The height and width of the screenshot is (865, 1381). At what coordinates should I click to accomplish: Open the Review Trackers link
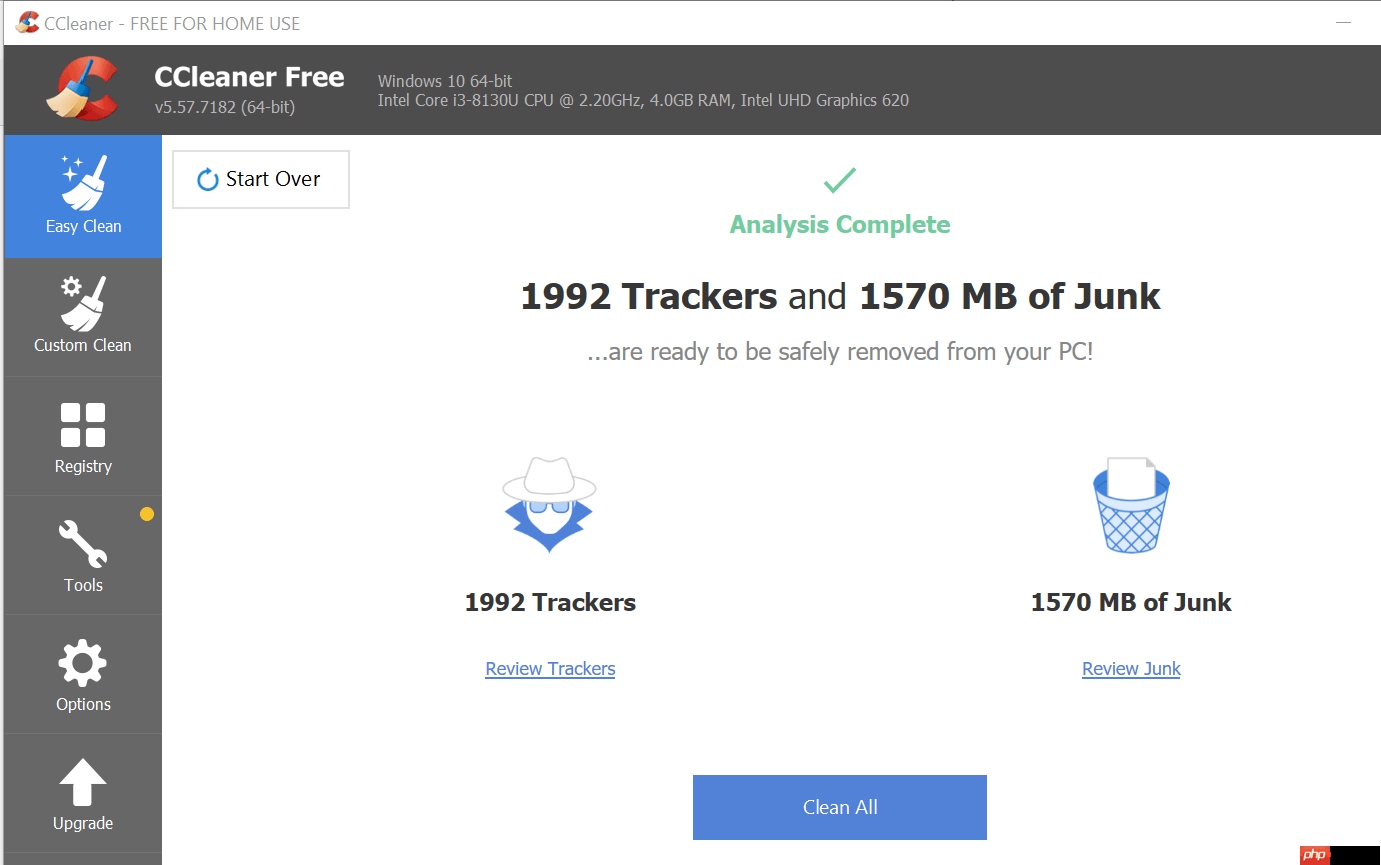pyautogui.click(x=550, y=669)
